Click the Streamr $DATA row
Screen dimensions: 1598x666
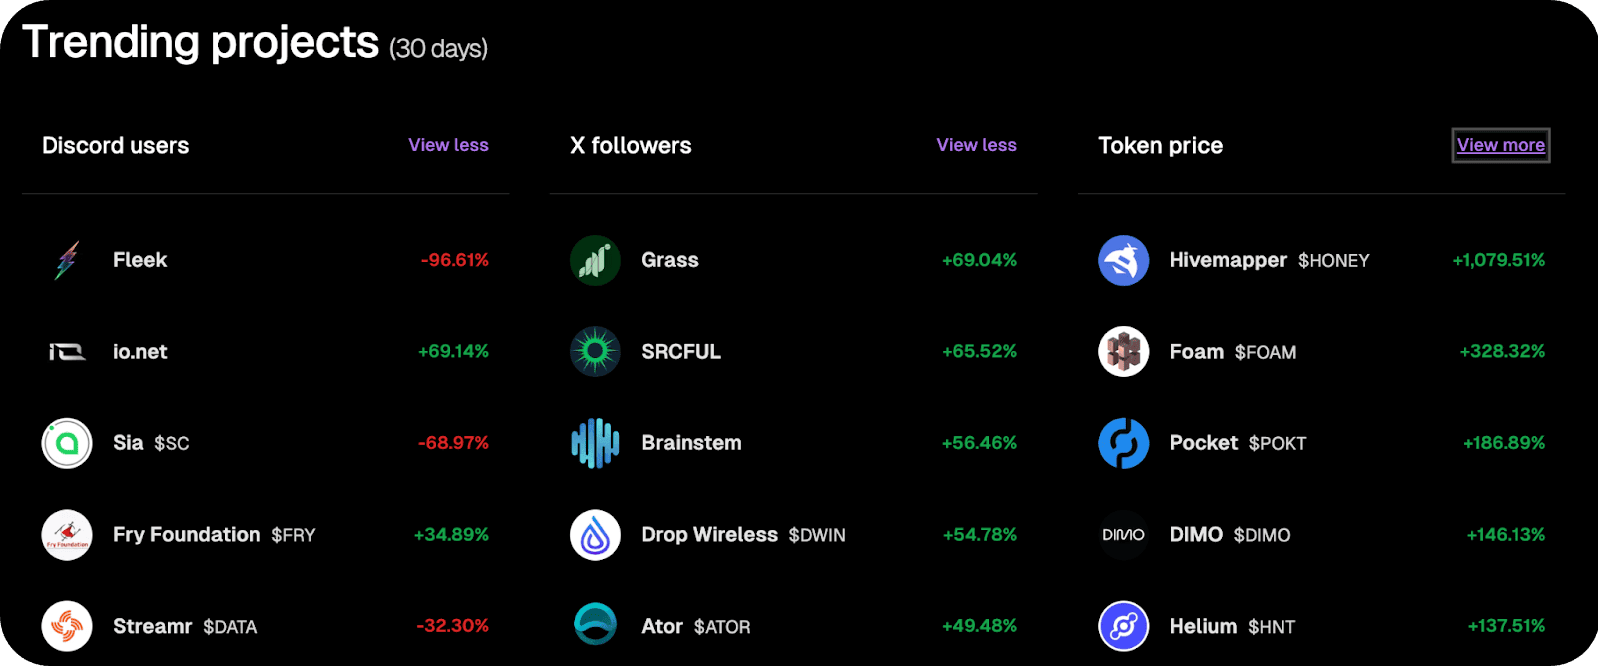[x=265, y=626]
